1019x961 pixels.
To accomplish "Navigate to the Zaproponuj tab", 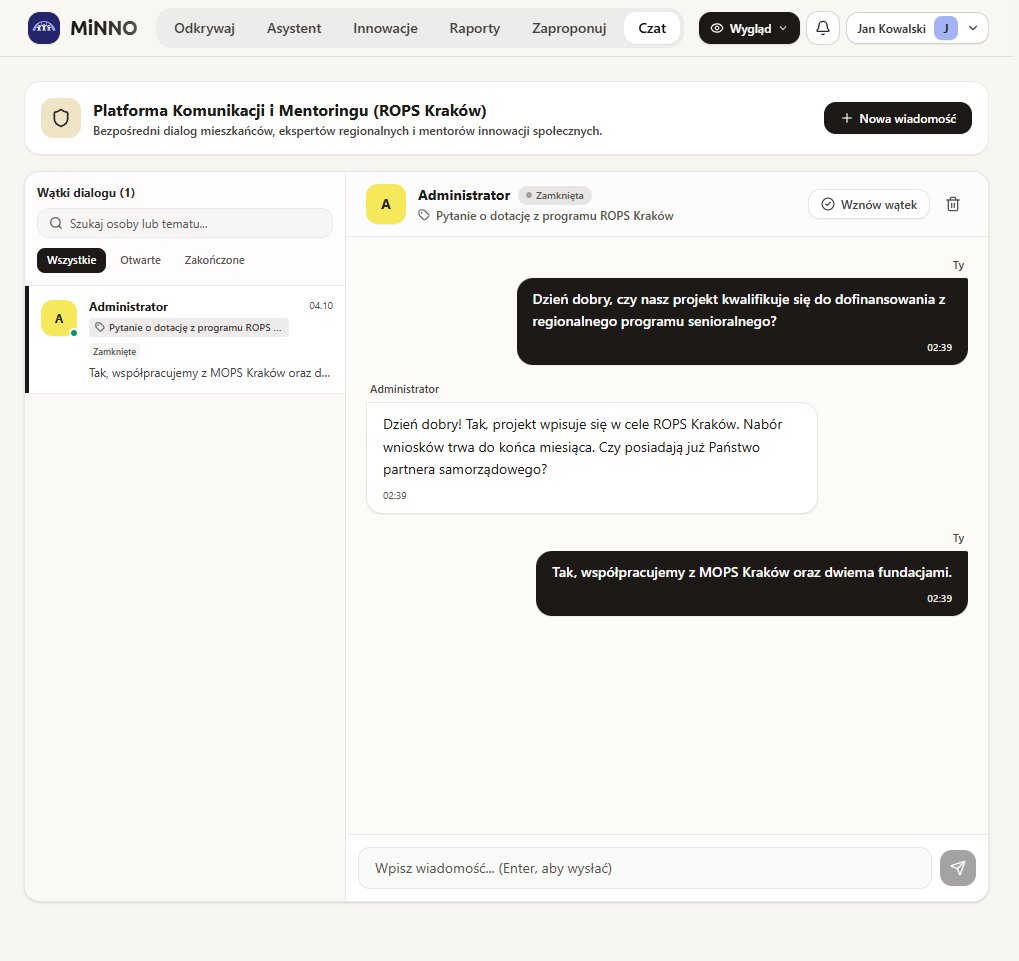I will 569,28.
